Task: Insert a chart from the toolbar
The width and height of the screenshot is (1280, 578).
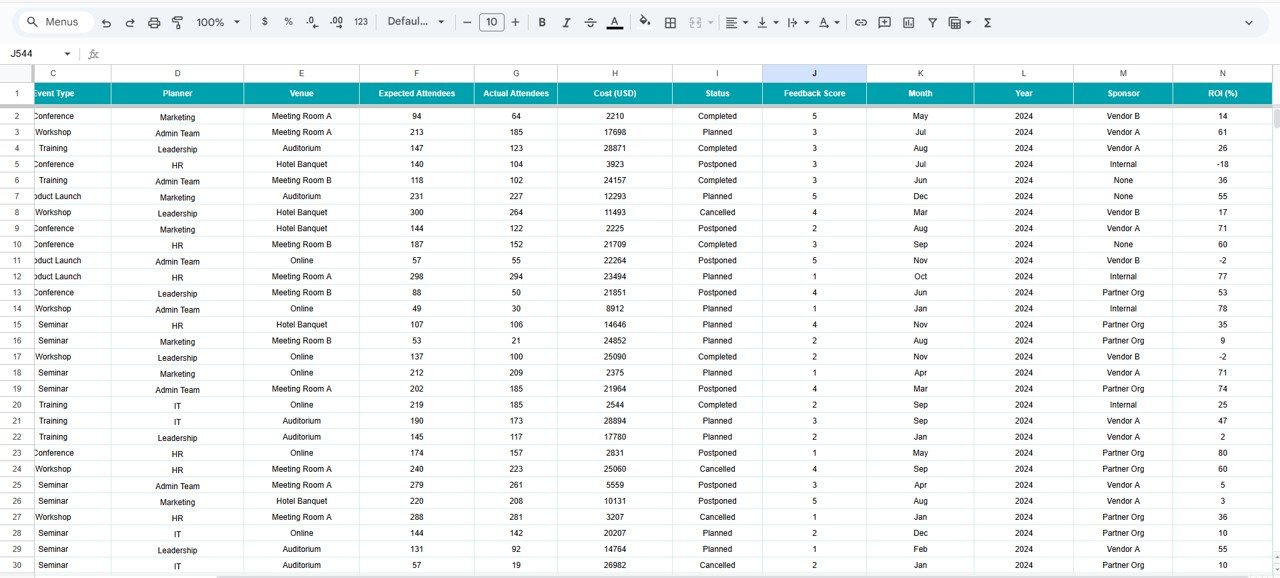Action: 908,22
